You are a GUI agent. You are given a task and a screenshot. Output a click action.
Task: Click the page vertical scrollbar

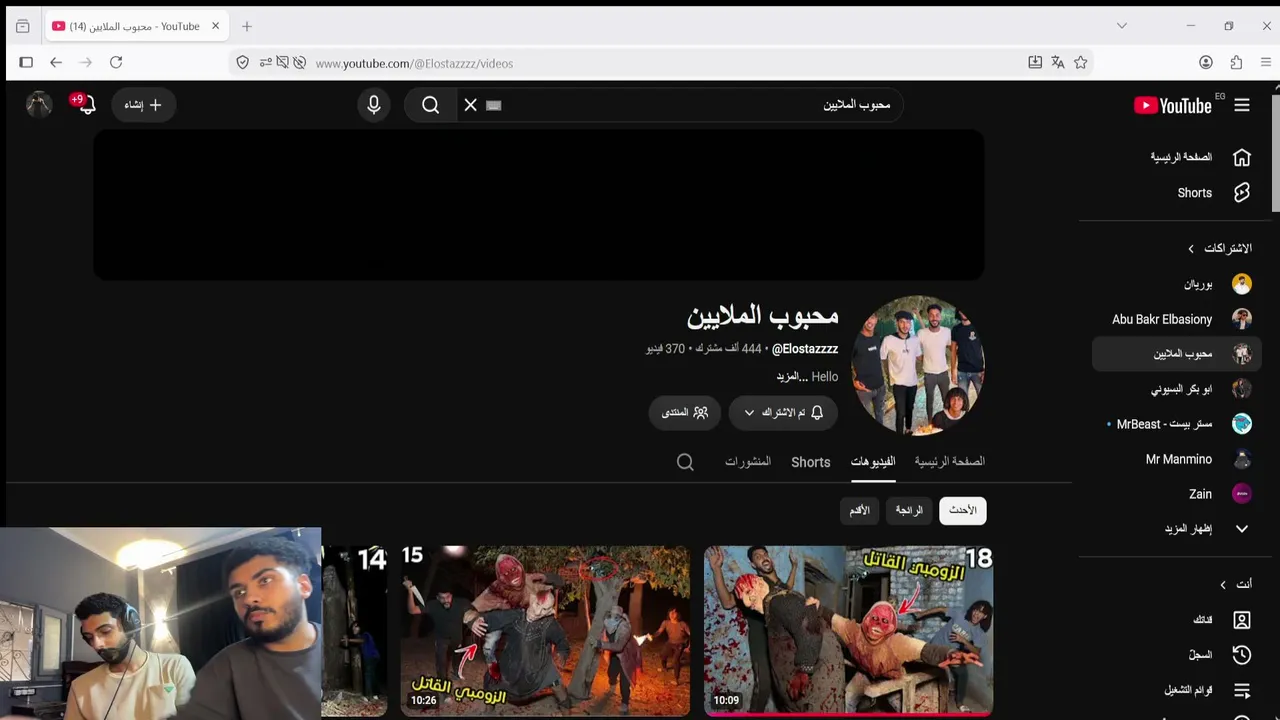click(x=1275, y=153)
